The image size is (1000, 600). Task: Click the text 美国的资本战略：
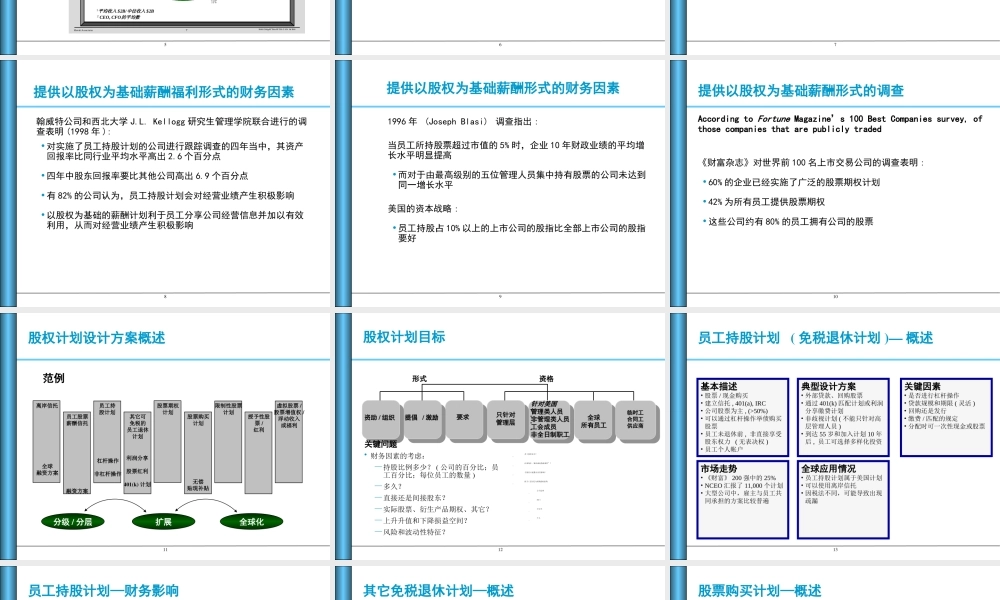tap(422, 209)
